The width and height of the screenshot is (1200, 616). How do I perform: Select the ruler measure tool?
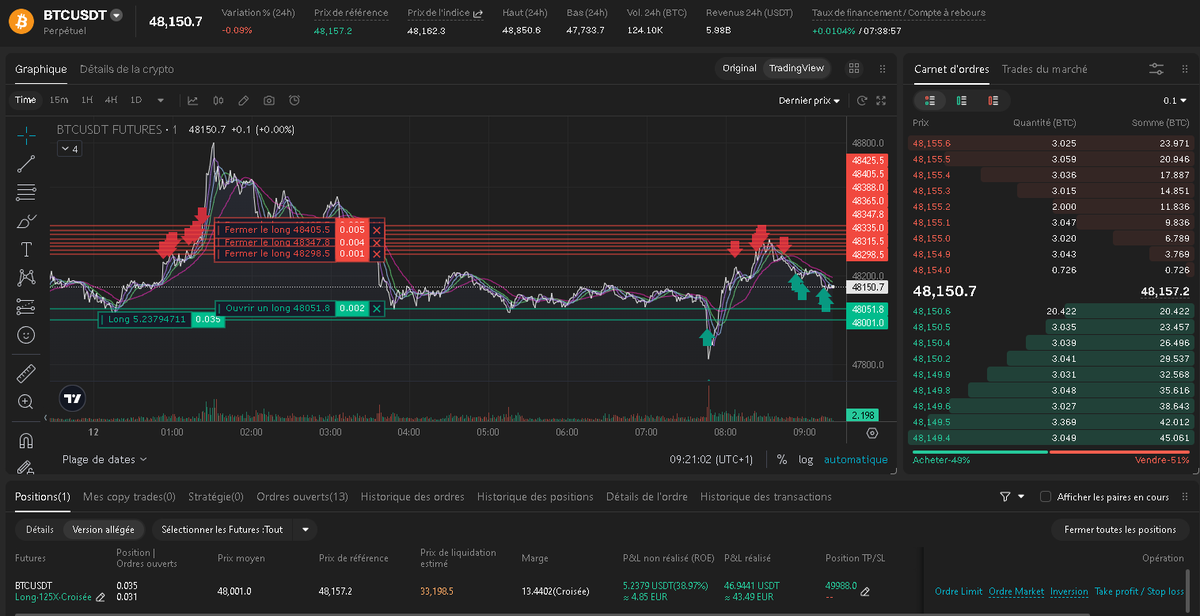26,374
